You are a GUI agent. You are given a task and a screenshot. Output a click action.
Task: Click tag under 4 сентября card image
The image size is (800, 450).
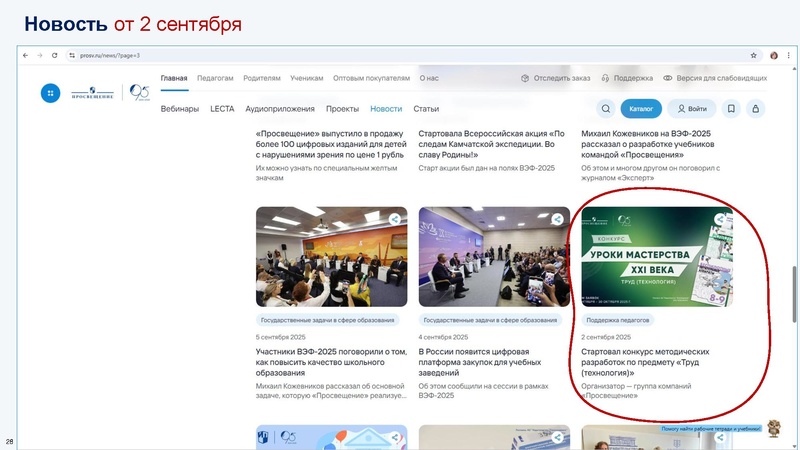490,320
